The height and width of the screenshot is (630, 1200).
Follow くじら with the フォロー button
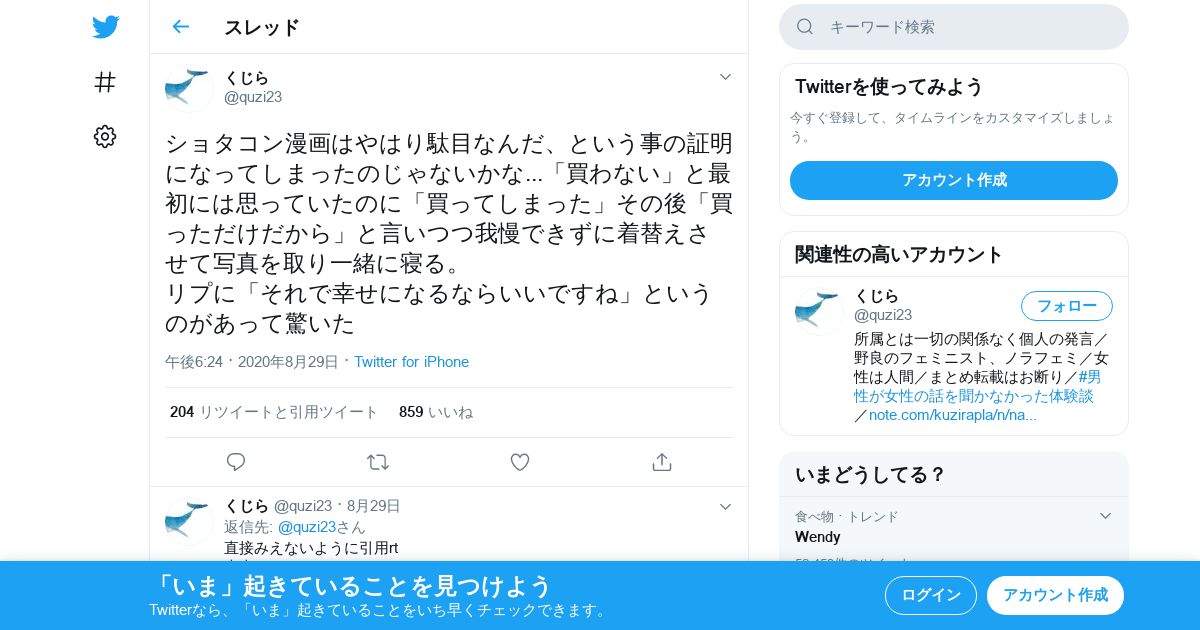pyautogui.click(x=1067, y=306)
